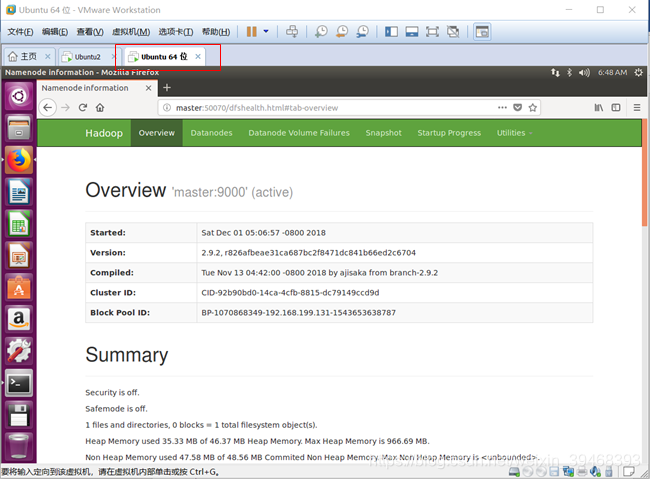Open a new Firefox tab
Viewport: 650px width, 479px height.
167,88
